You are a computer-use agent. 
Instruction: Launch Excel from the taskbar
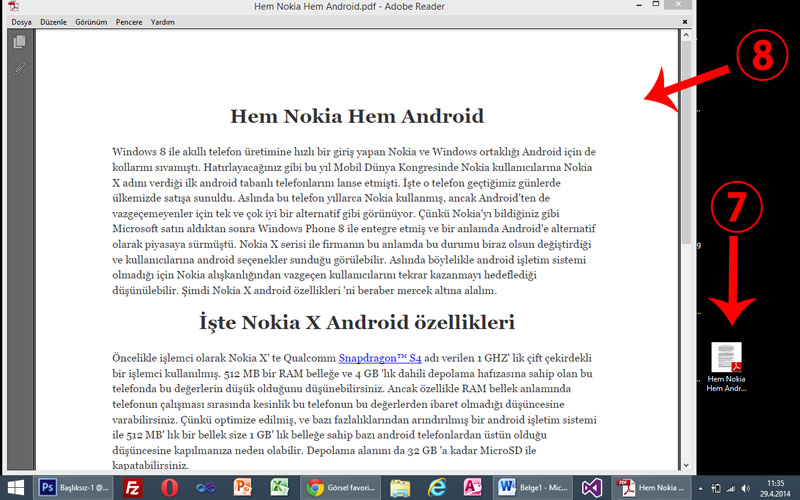pyautogui.click(x=280, y=488)
